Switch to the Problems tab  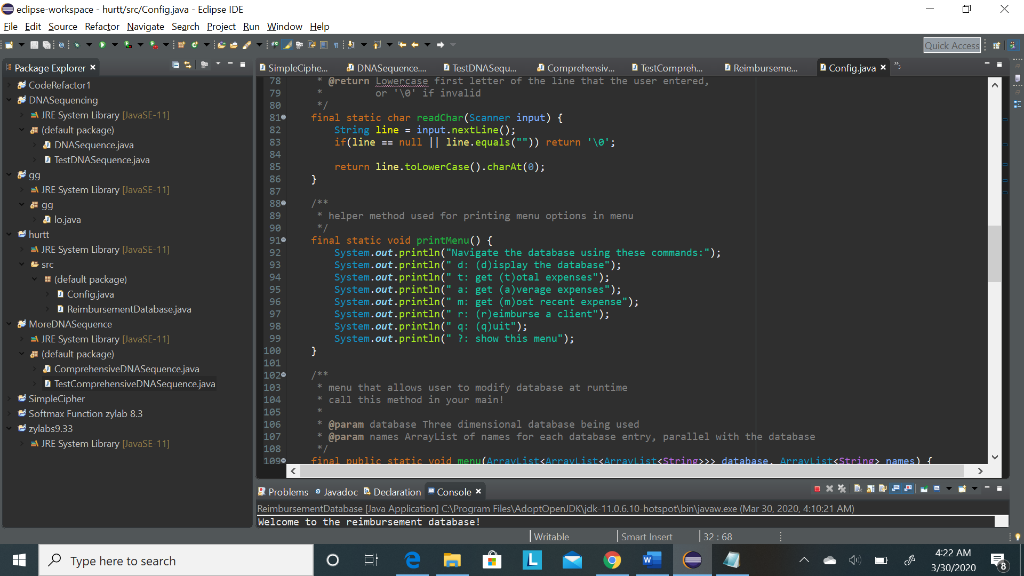(x=283, y=492)
